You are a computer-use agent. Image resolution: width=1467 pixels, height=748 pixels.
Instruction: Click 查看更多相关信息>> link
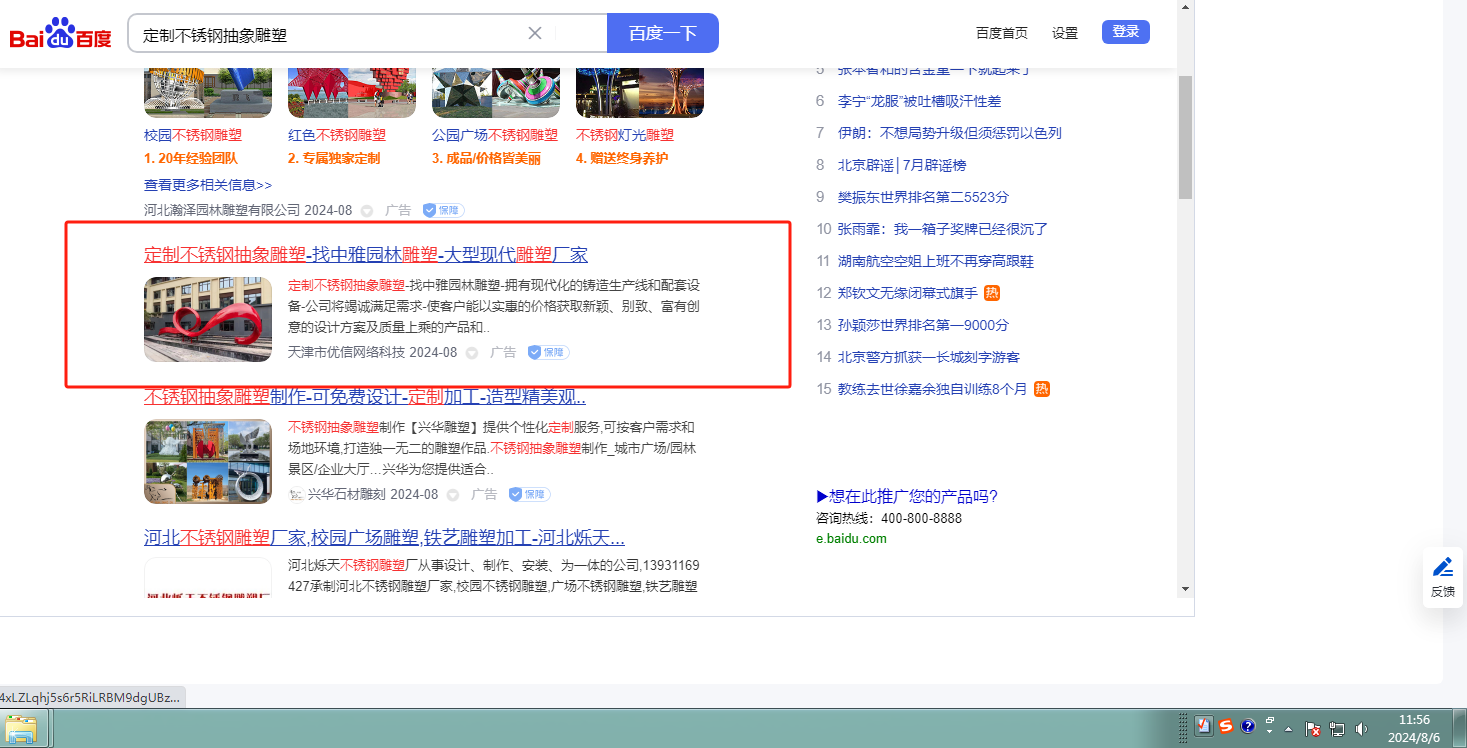point(208,185)
